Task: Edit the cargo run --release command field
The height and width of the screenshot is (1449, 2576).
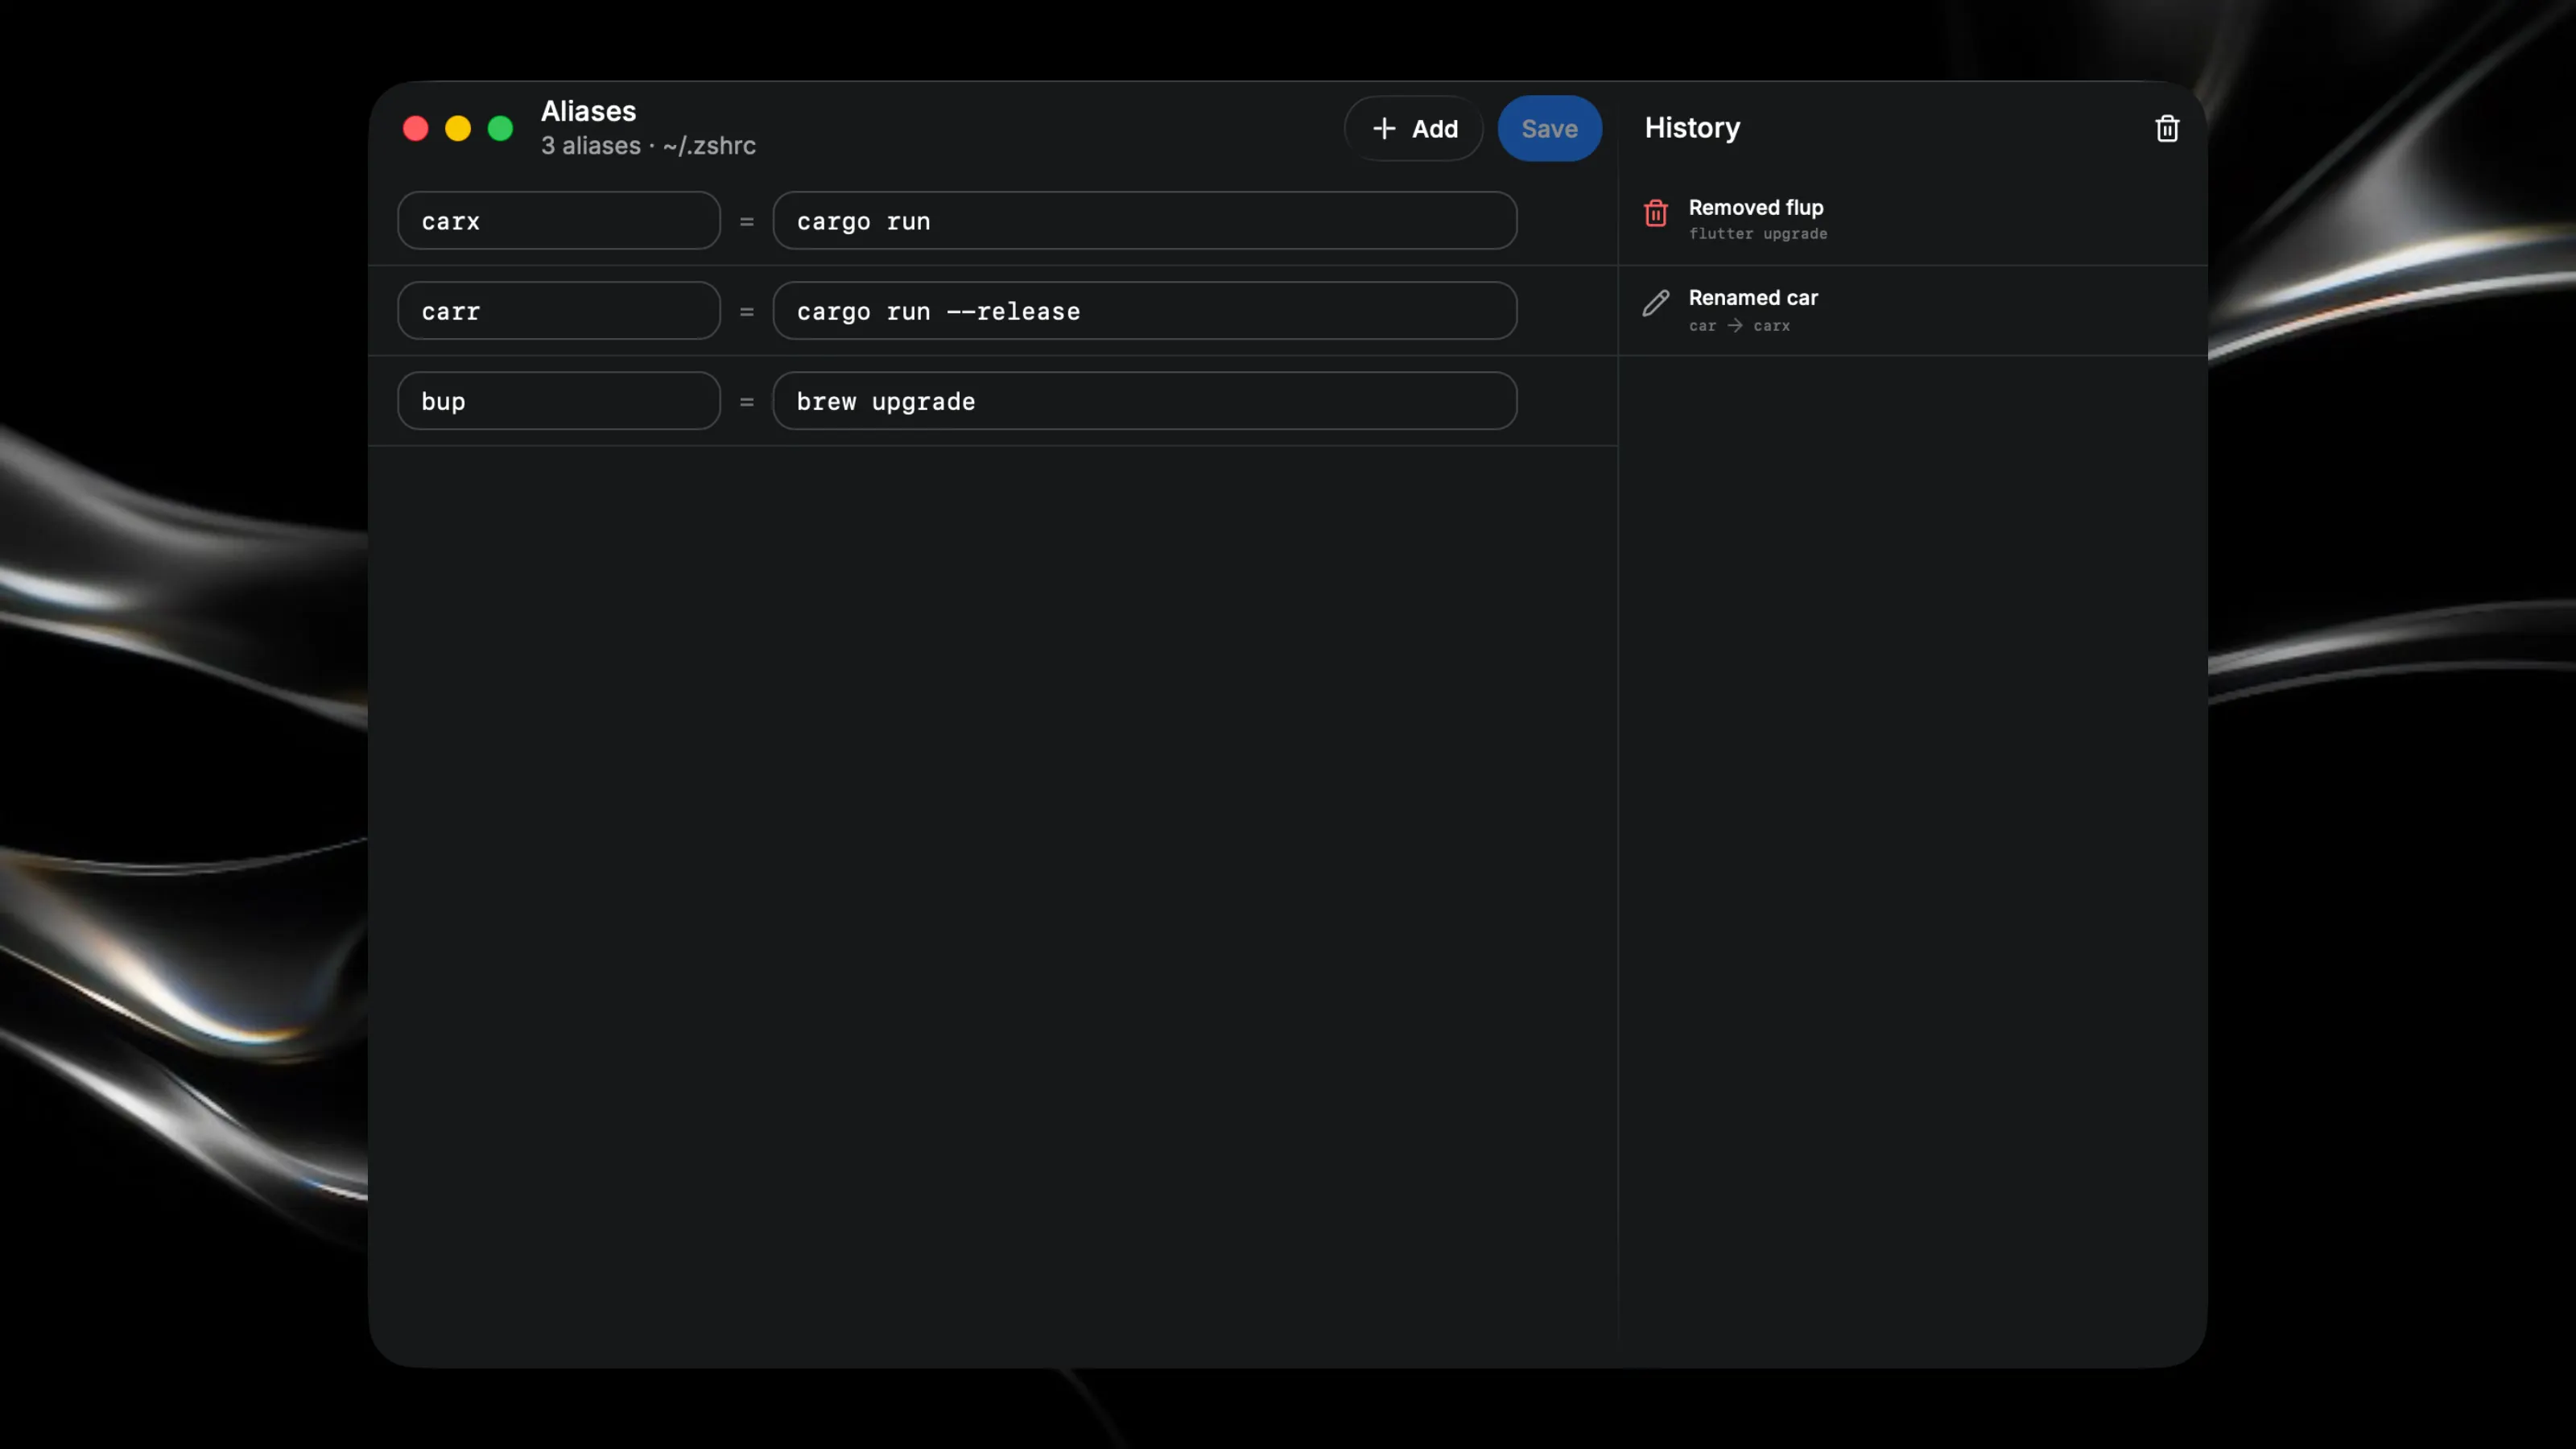Action: [1145, 311]
